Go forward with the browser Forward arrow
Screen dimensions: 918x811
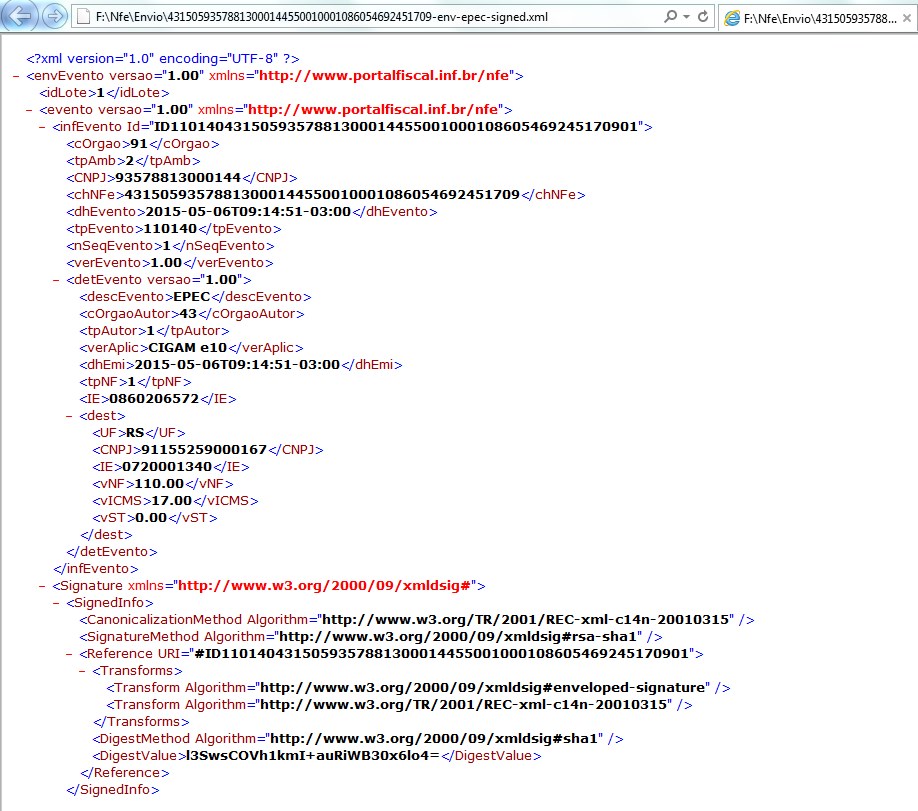(54, 16)
